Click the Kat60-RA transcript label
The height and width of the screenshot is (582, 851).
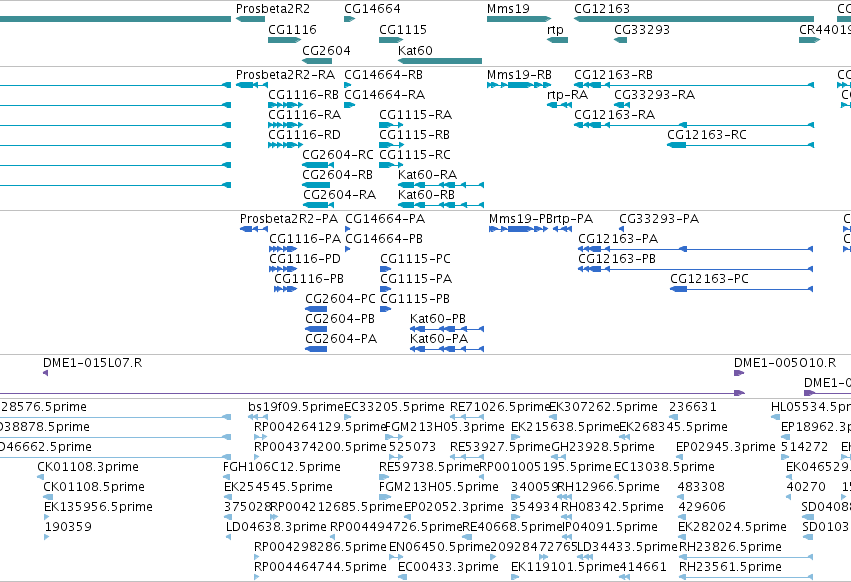pos(427,175)
